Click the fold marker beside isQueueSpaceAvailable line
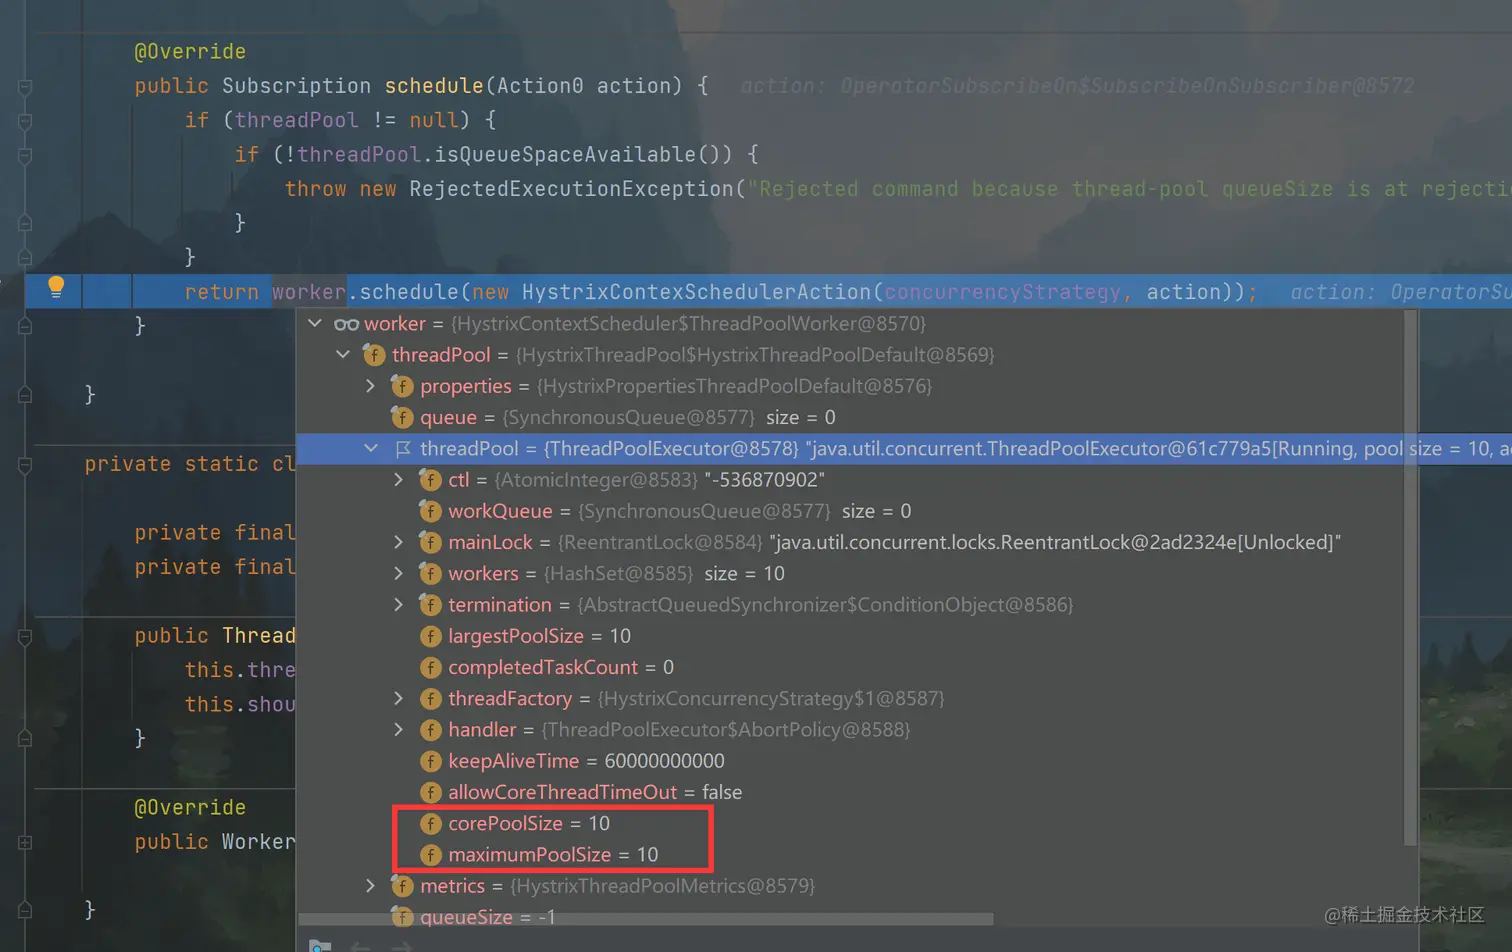This screenshot has height=952, width=1512. (25, 156)
